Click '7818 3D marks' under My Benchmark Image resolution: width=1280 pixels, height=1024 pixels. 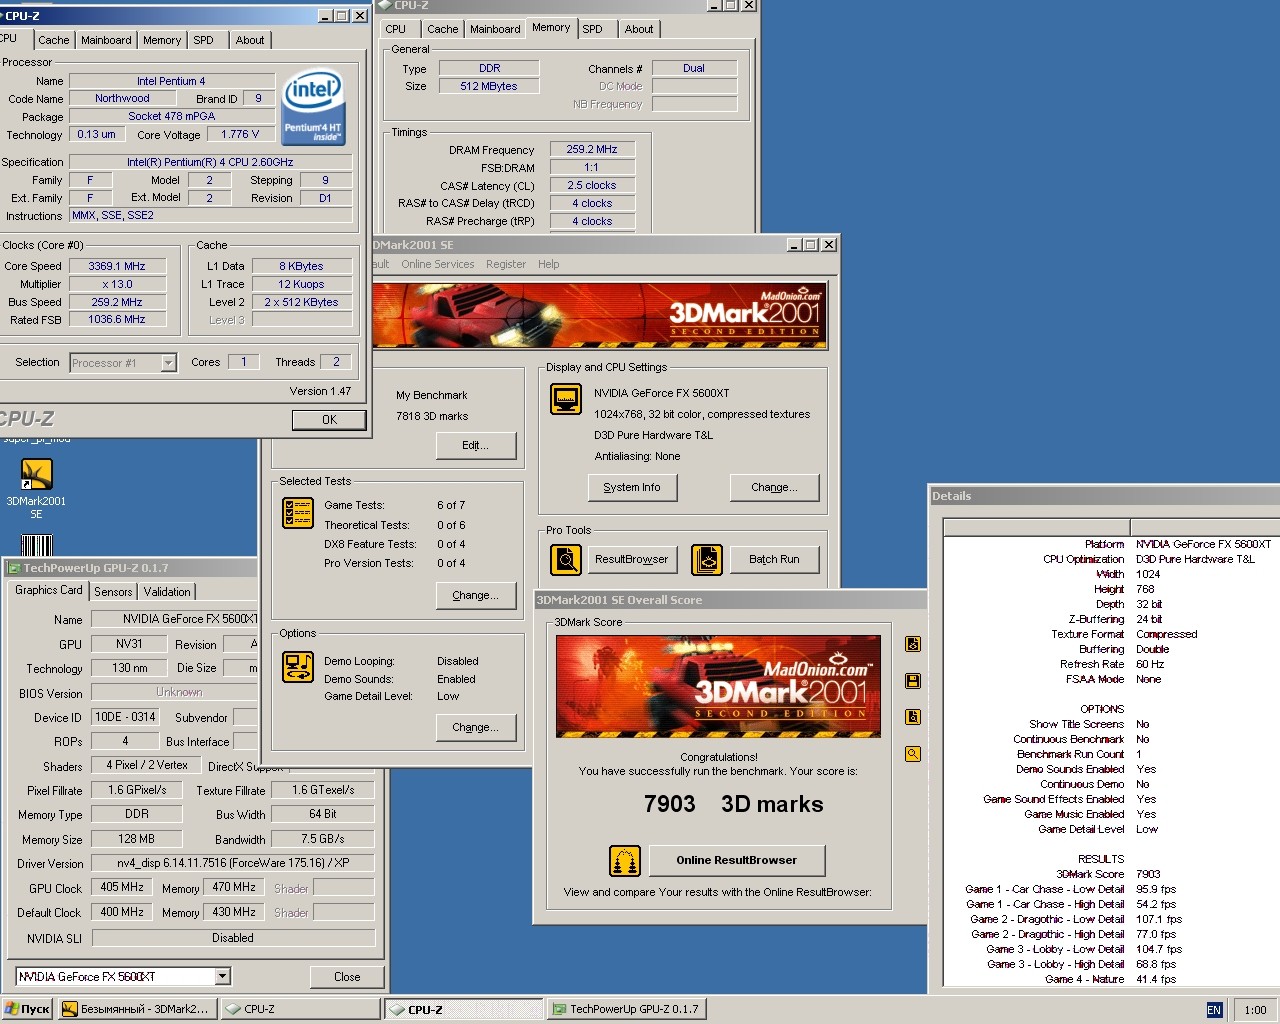click(432, 416)
